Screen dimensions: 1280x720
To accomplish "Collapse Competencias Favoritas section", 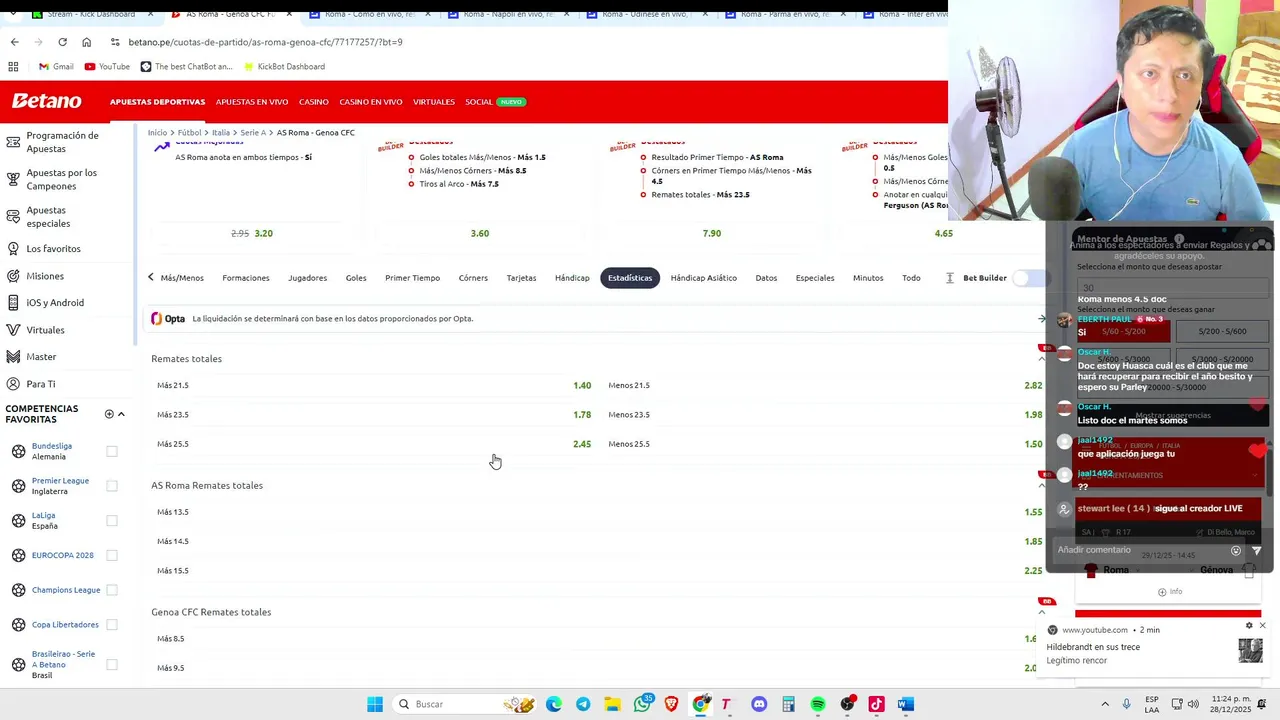I will [121, 414].
